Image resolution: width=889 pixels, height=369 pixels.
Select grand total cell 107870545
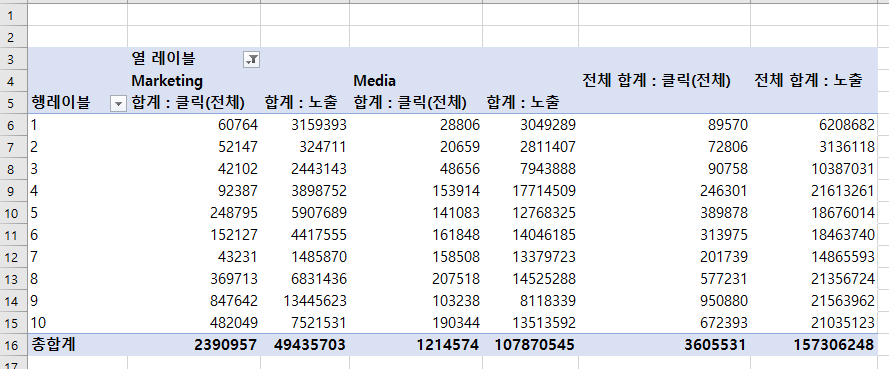click(x=531, y=345)
